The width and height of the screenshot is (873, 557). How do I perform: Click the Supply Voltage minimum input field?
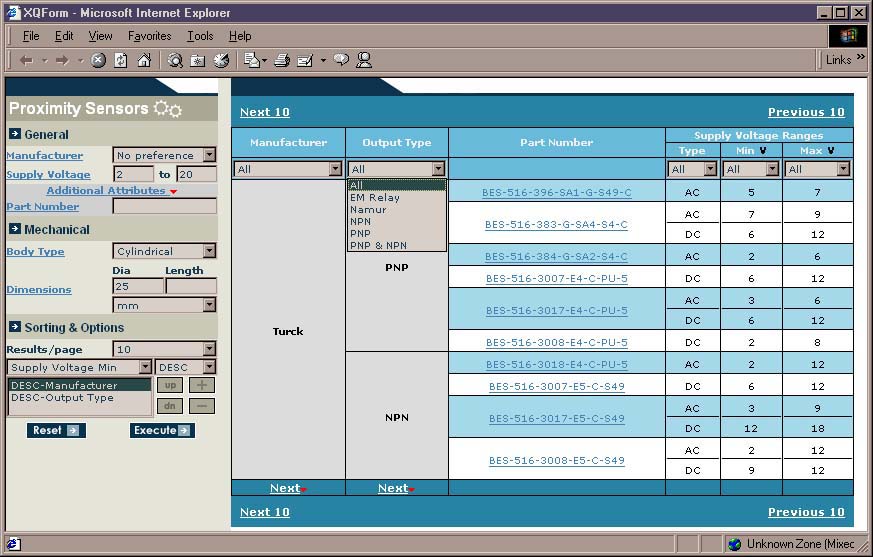point(134,174)
